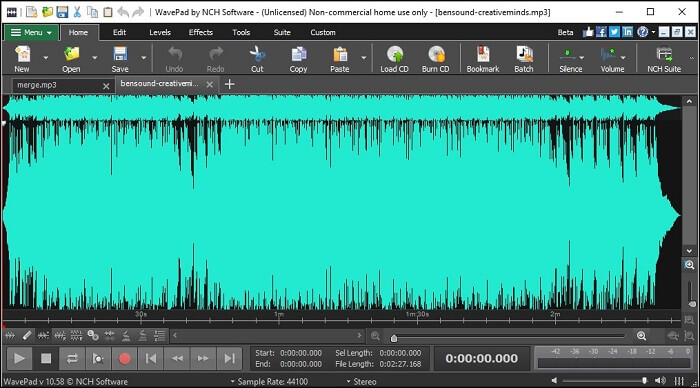Viewport: 700px width, 388px height.
Task: Click the Cut scissors icon
Action: 257,54
